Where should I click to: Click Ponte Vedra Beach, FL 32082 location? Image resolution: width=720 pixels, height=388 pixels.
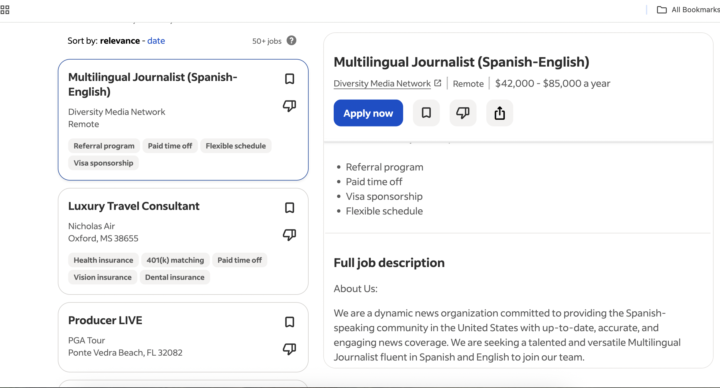click(125, 353)
